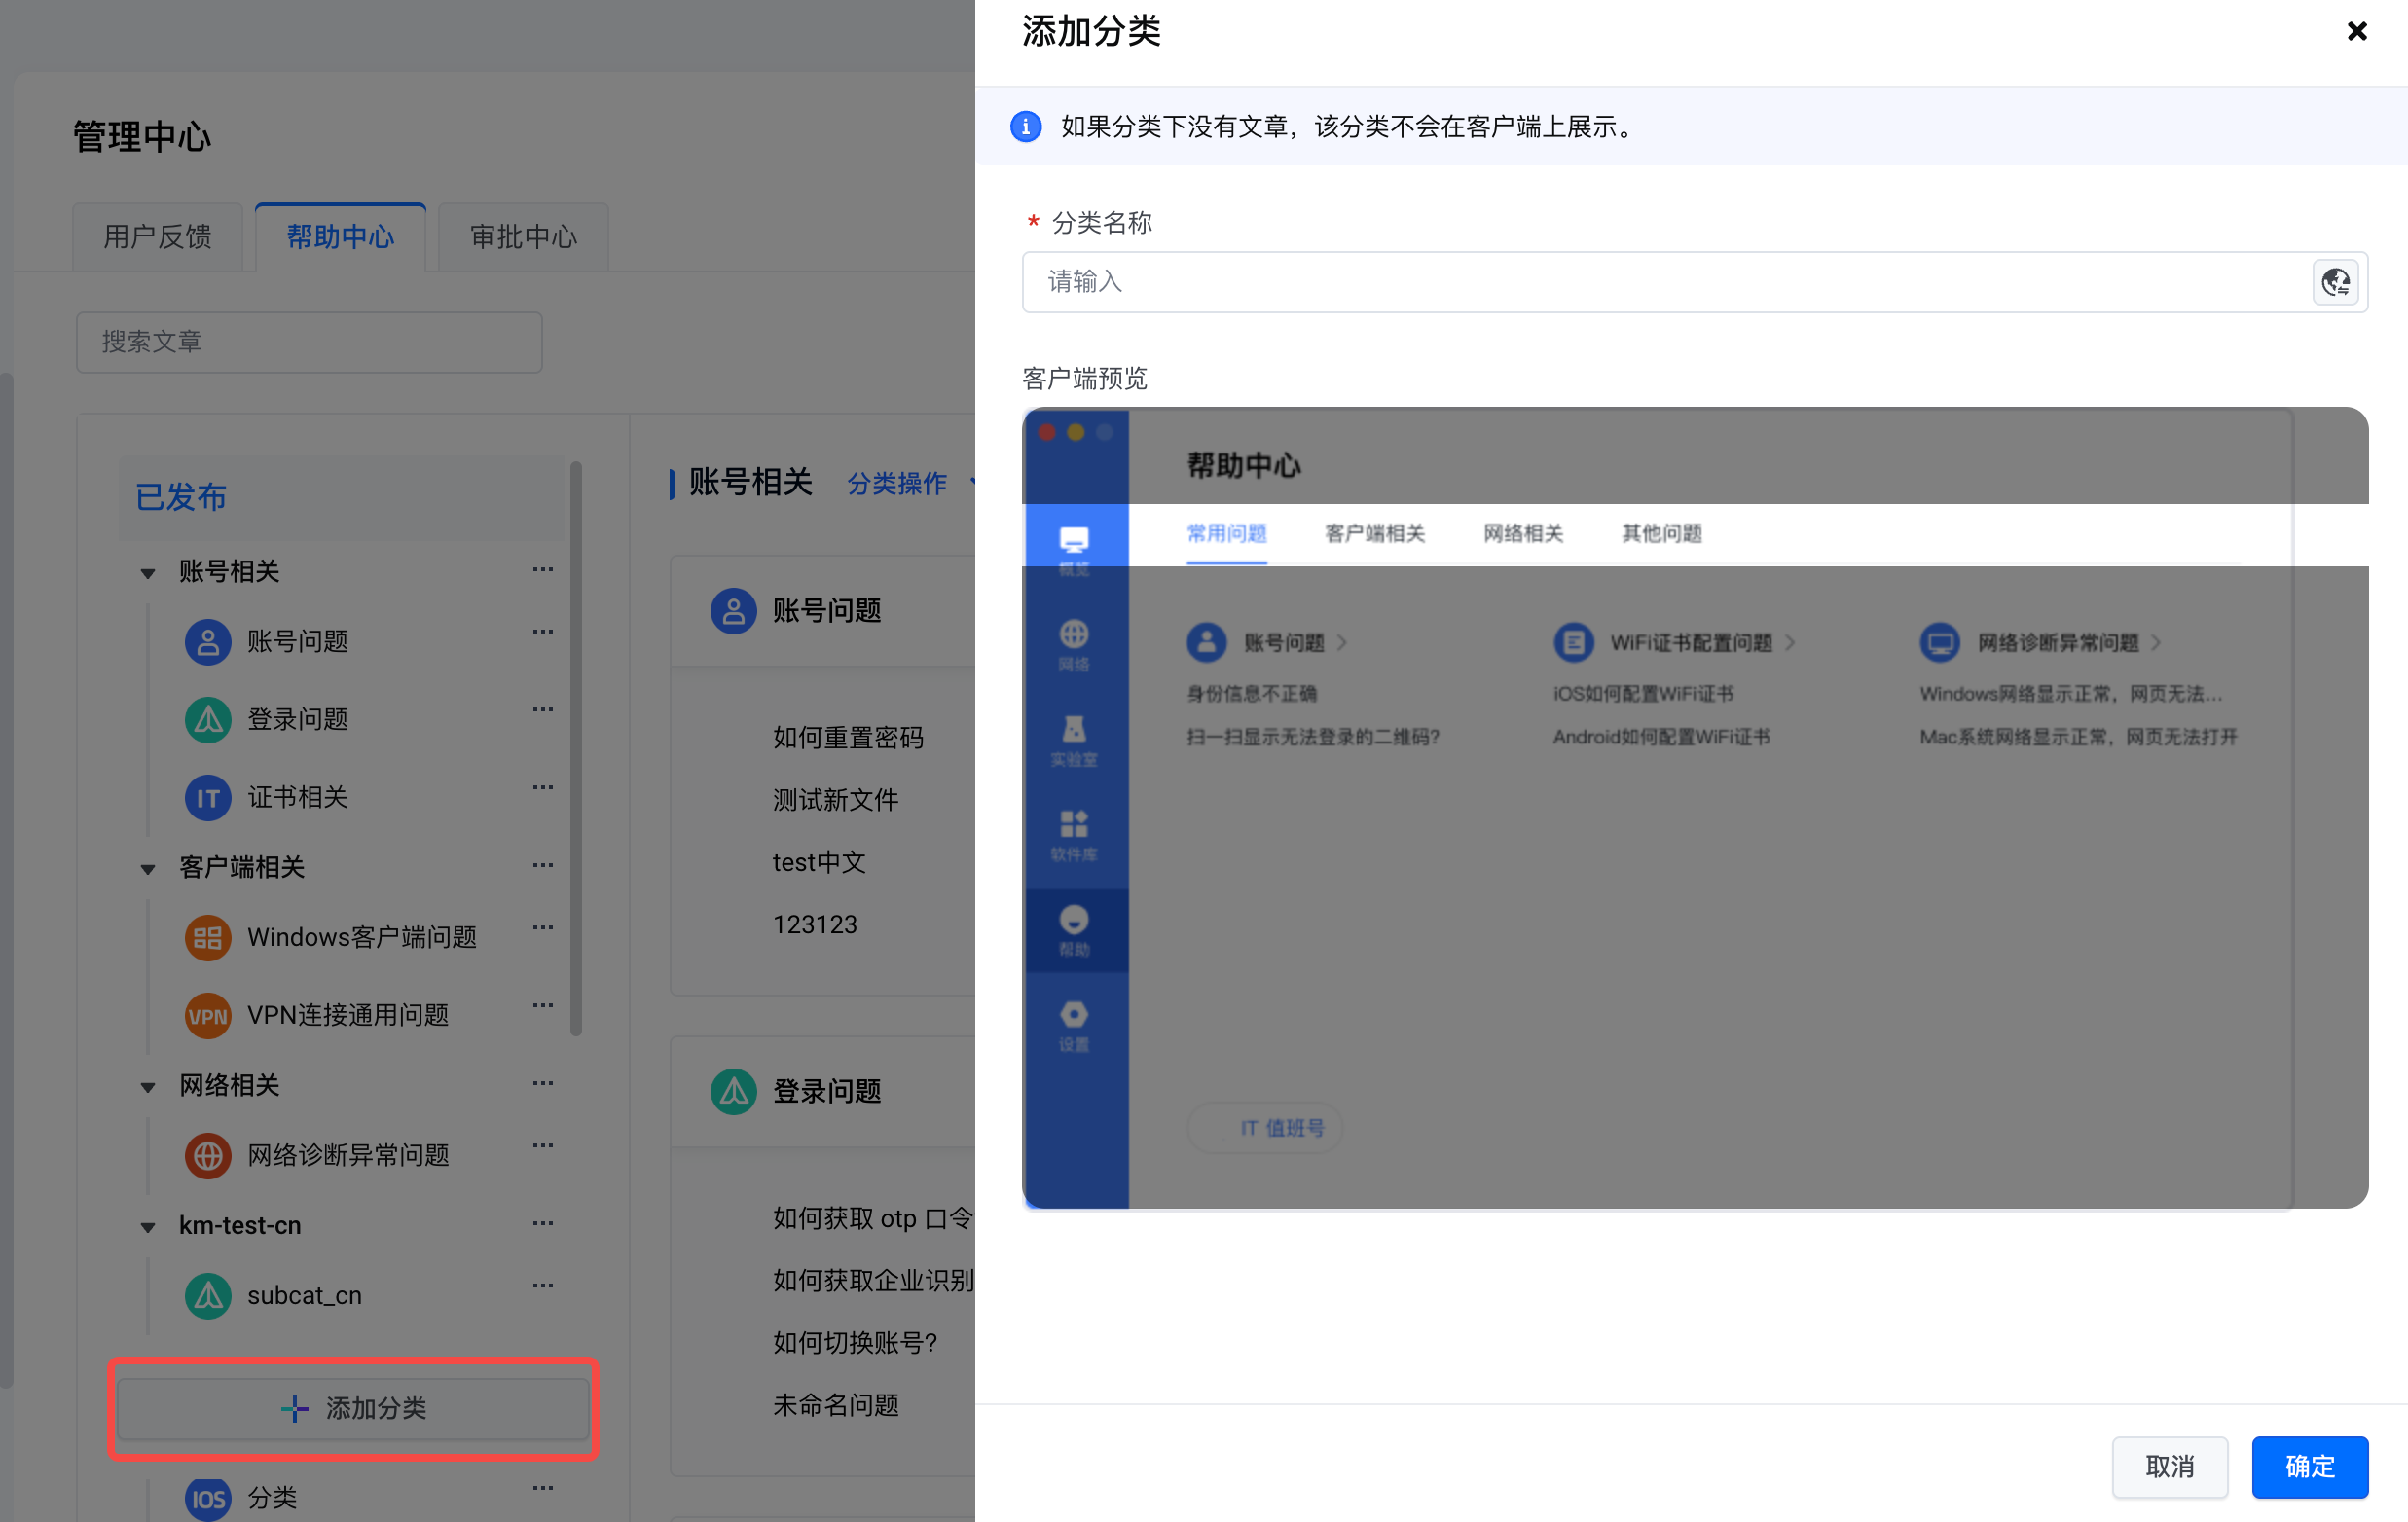Click the orange VPN icon in sidebar
The width and height of the screenshot is (2408, 1522).
point(208,1015)
